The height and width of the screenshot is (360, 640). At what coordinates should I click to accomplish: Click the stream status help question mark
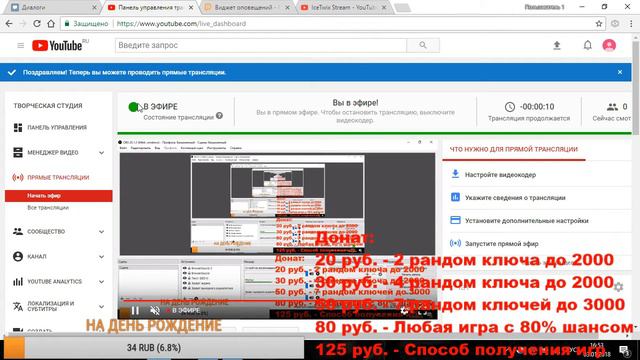tap(219, 116)
